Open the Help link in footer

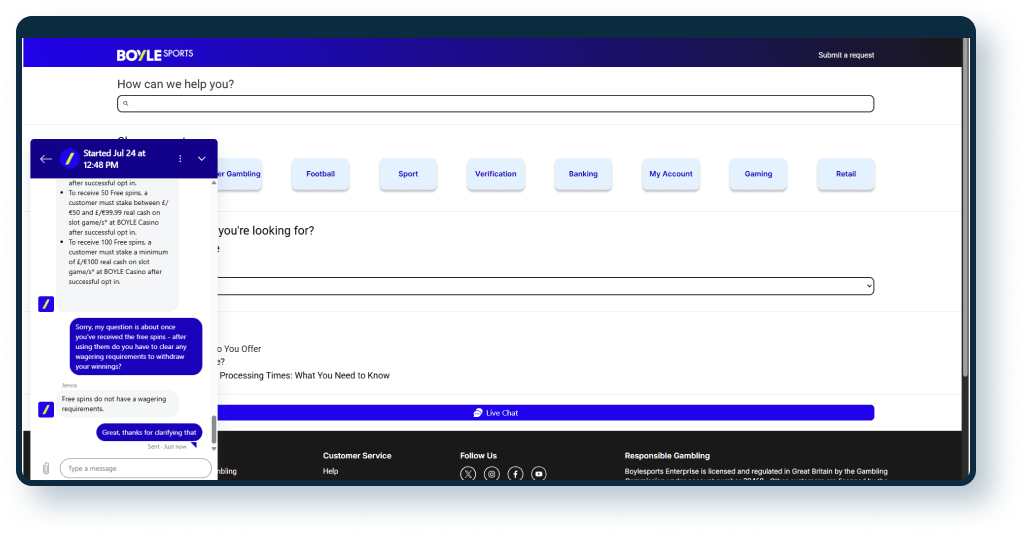[330, 471]
